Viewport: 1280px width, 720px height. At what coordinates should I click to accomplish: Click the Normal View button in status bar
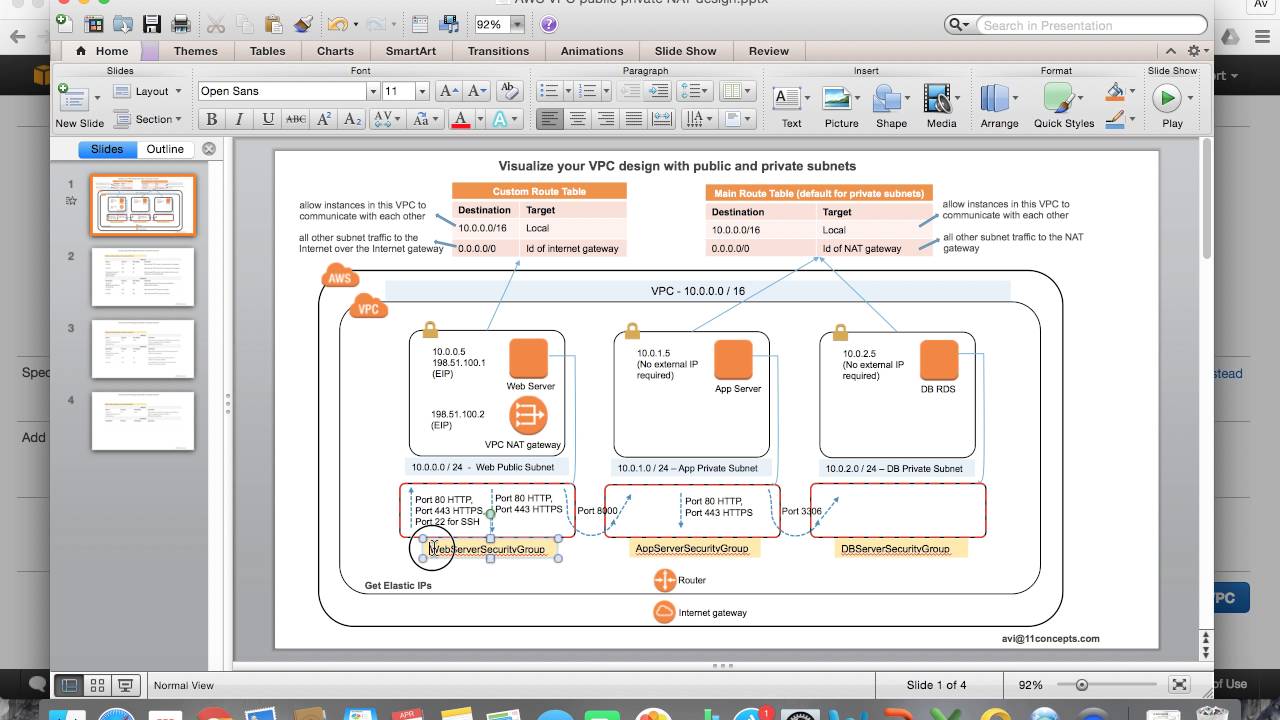[69, 686]
